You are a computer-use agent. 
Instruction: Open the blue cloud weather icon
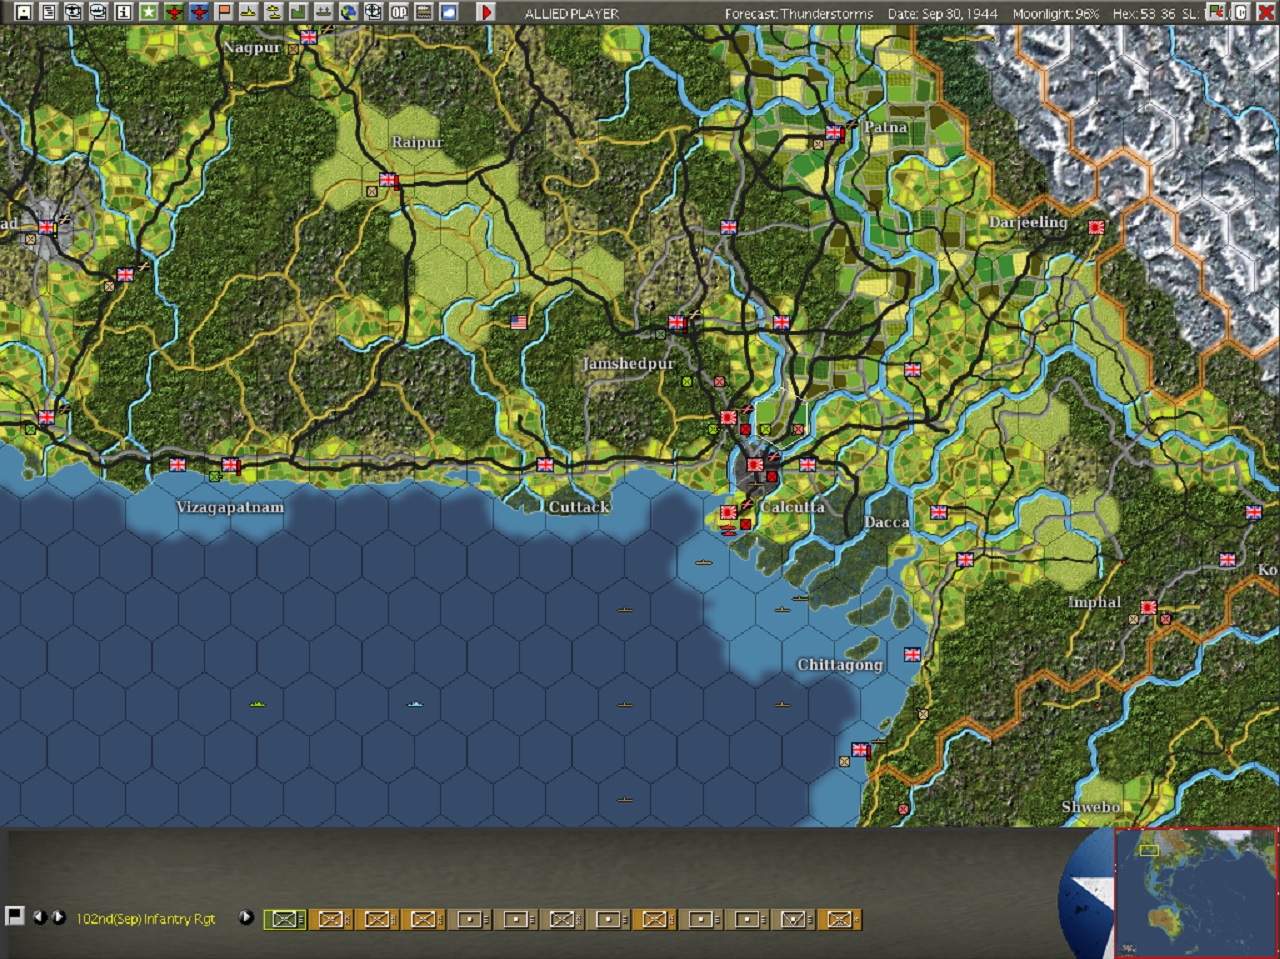coord(448,12)
